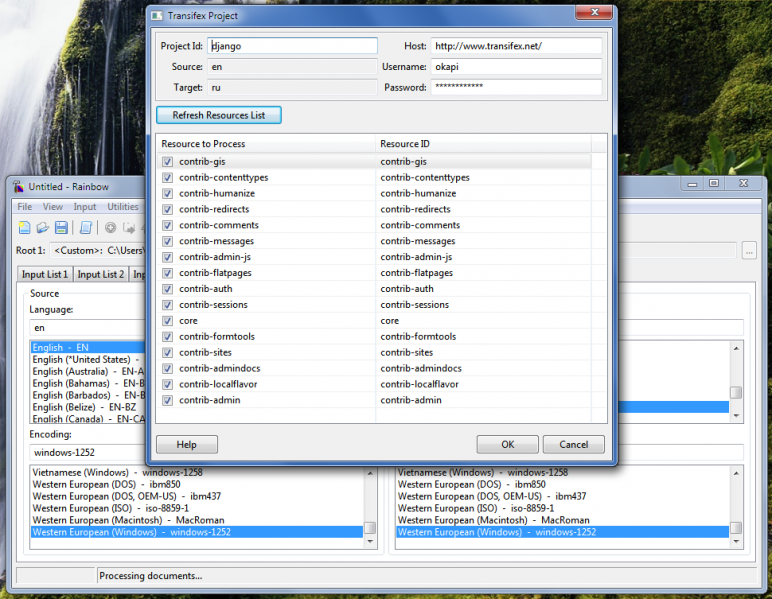The height and width of the screenshot is (599, 772).
Task: Select Western European (DOS) ibm850 in left list
Action: tap(197, 484)
